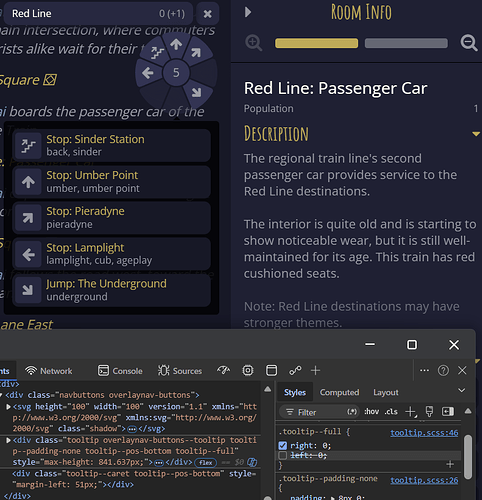The width and height of the screenshot is (482, 500).
Task: Click the zoom in magnifier icon
Action: [x=253, y=43]
